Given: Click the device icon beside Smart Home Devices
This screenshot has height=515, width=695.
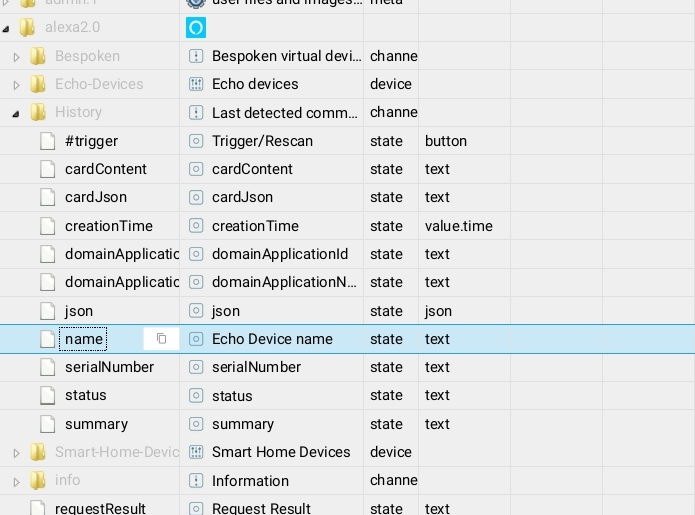Looking at the screenshot, I should (x=196, y=452).
